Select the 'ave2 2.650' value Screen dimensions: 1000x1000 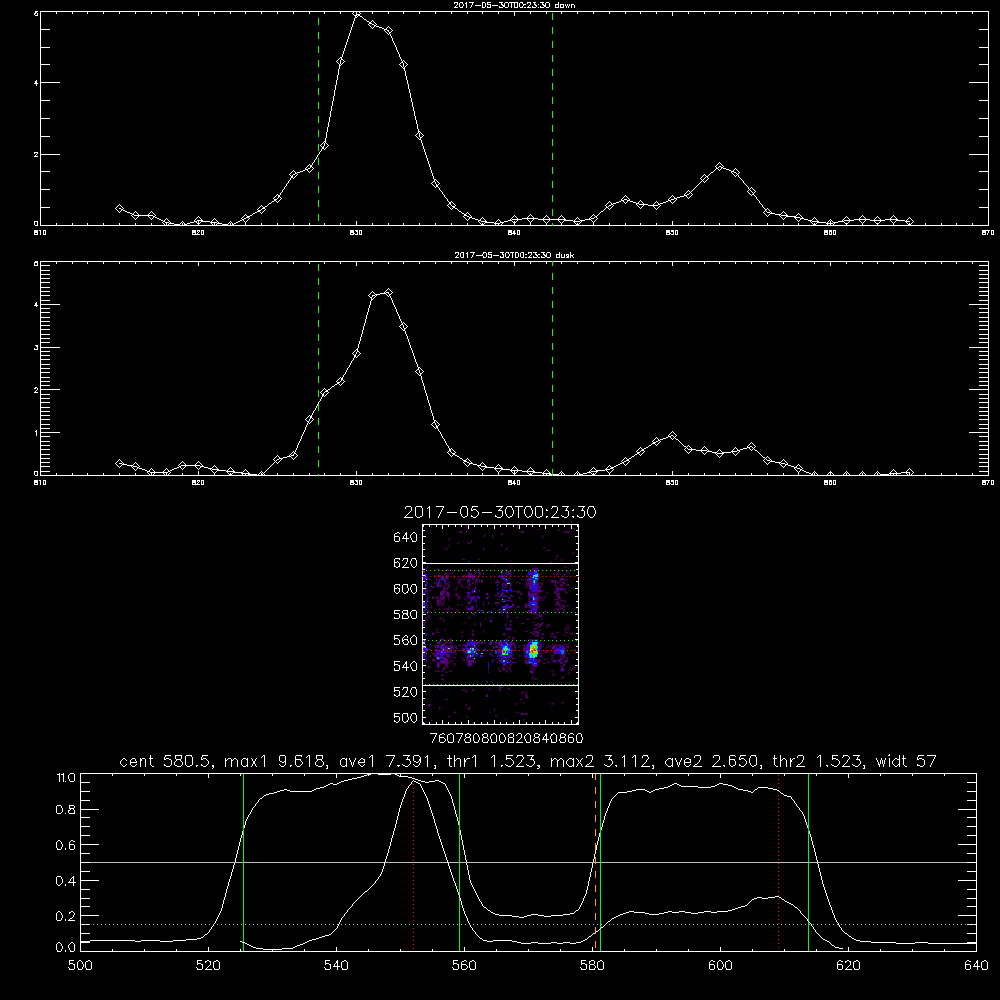tap(712, 761)
